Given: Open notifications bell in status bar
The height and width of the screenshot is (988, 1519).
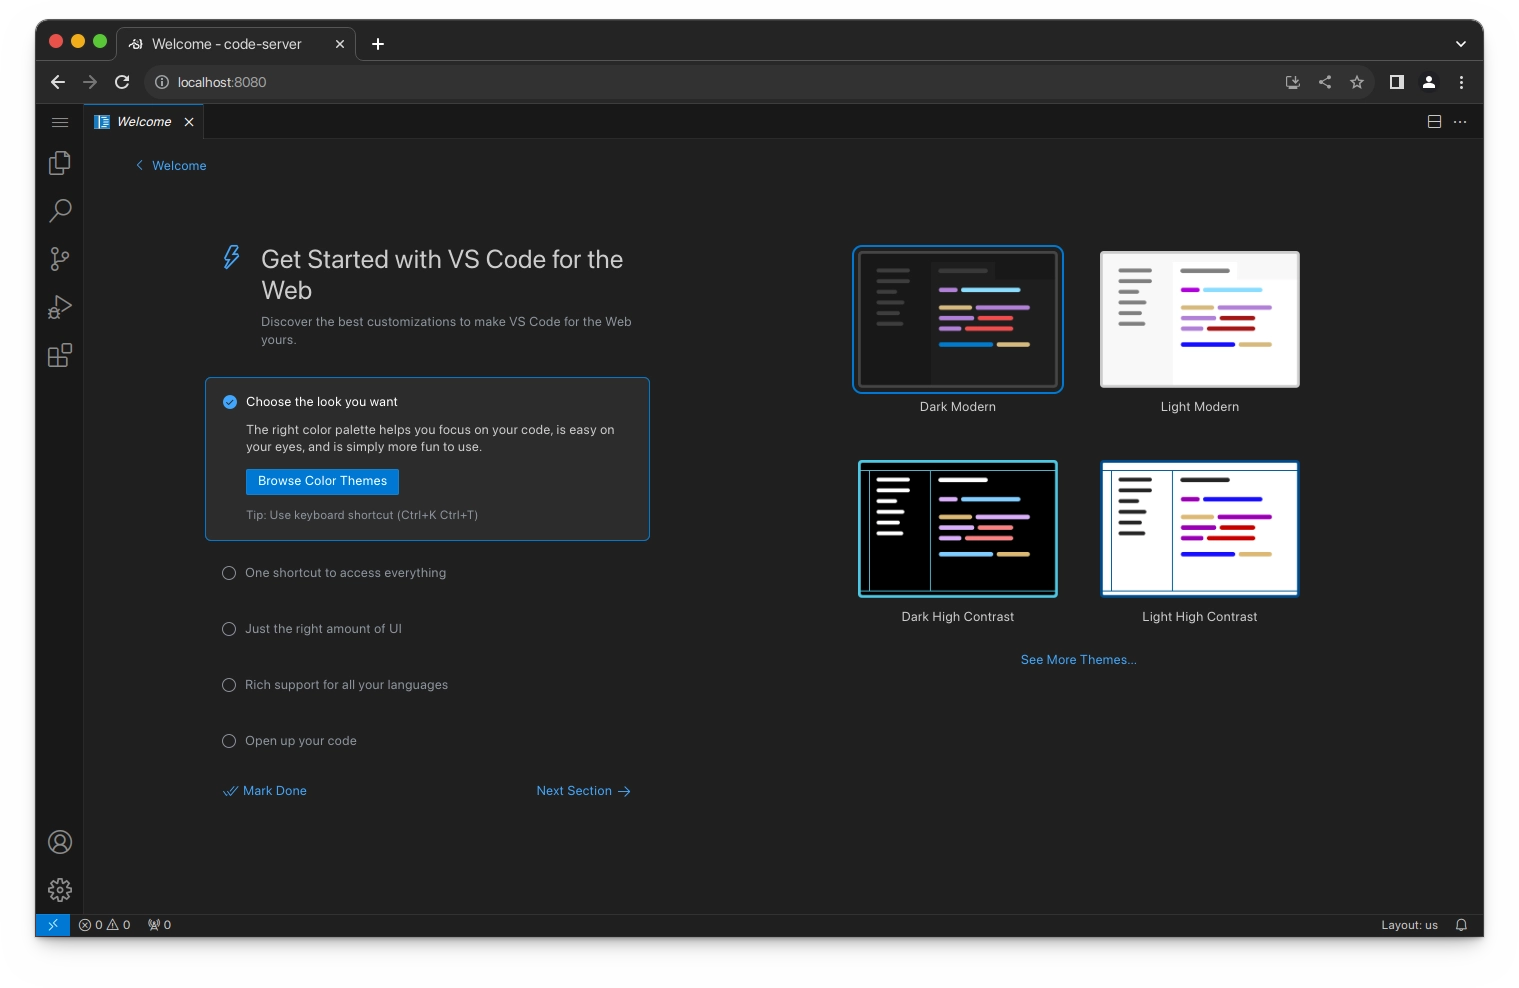Looking at the screenshot, I should [1461, 925].
